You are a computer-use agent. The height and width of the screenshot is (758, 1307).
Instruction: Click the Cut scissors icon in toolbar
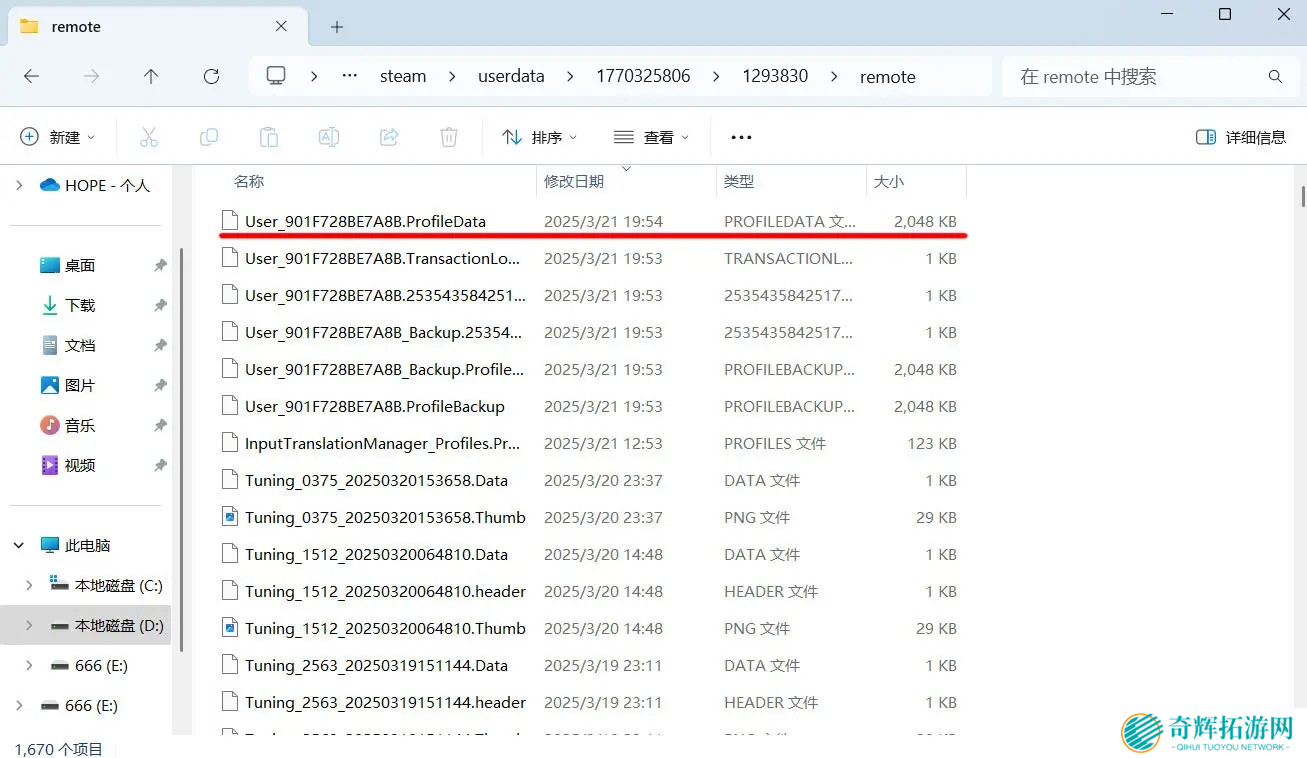(149, 137)
